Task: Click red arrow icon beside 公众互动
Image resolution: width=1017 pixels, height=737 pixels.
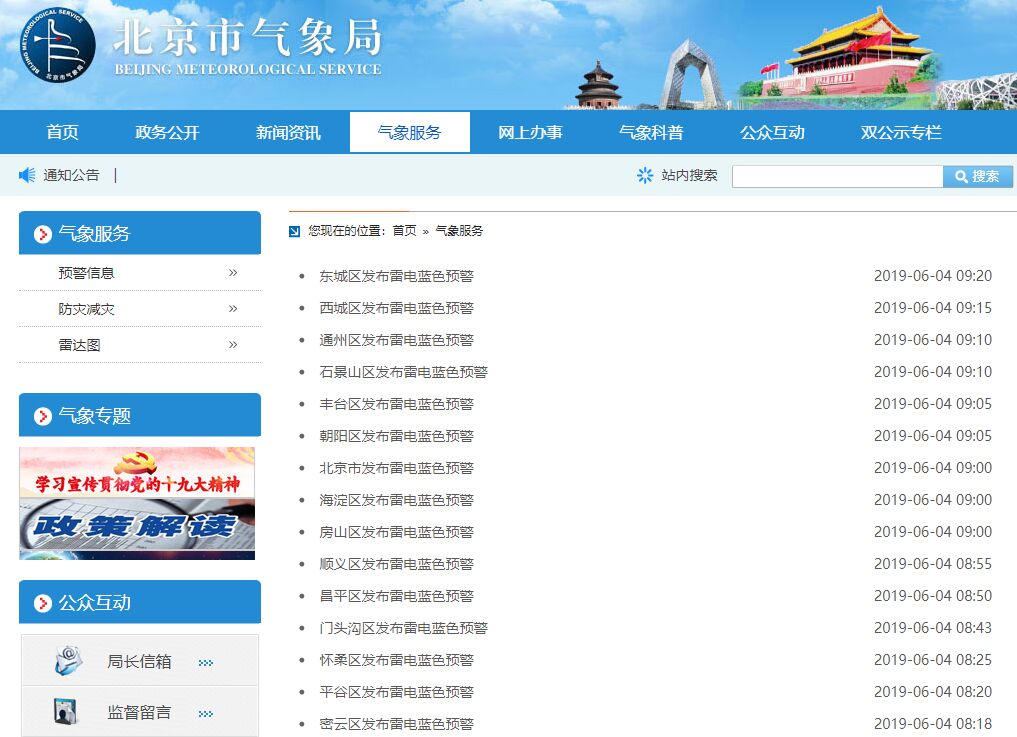Action: (42, 603)
